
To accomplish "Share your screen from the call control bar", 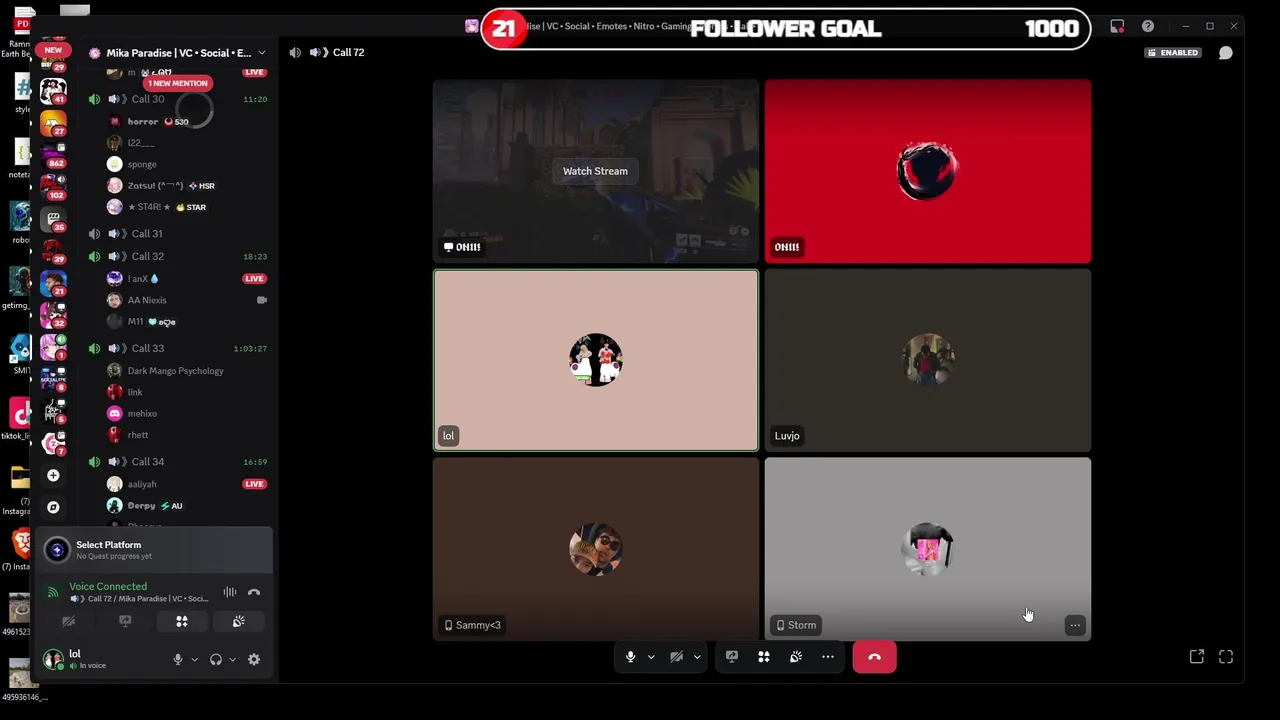I will [732, 657].
